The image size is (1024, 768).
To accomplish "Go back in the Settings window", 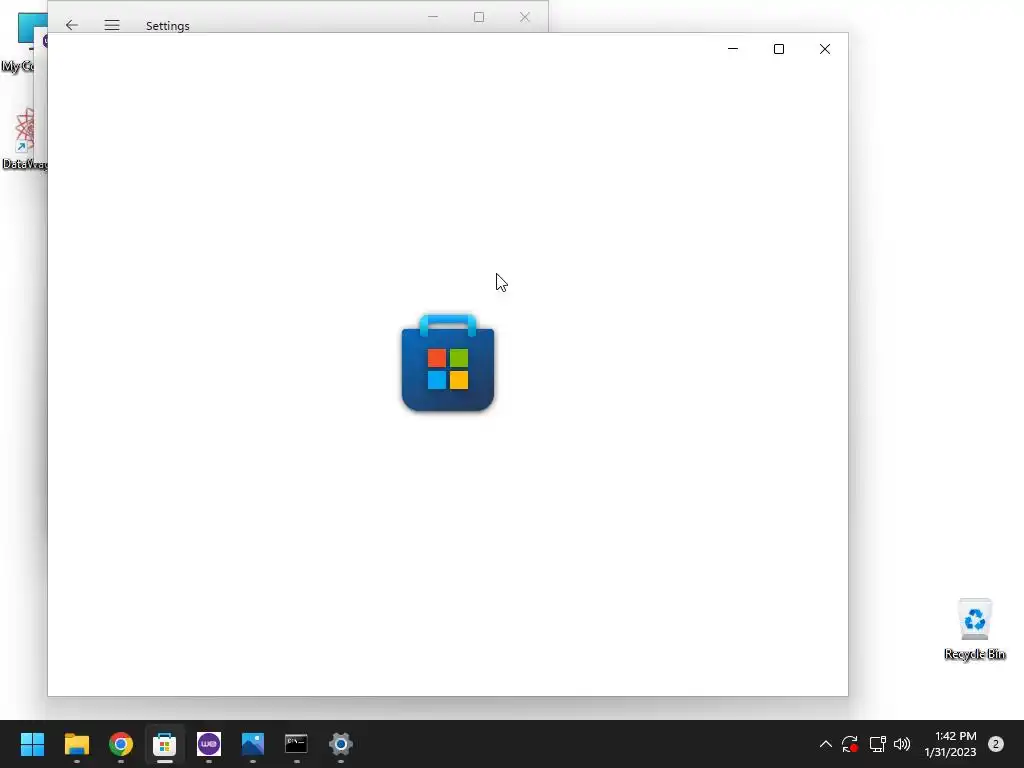I will (72, 25).
